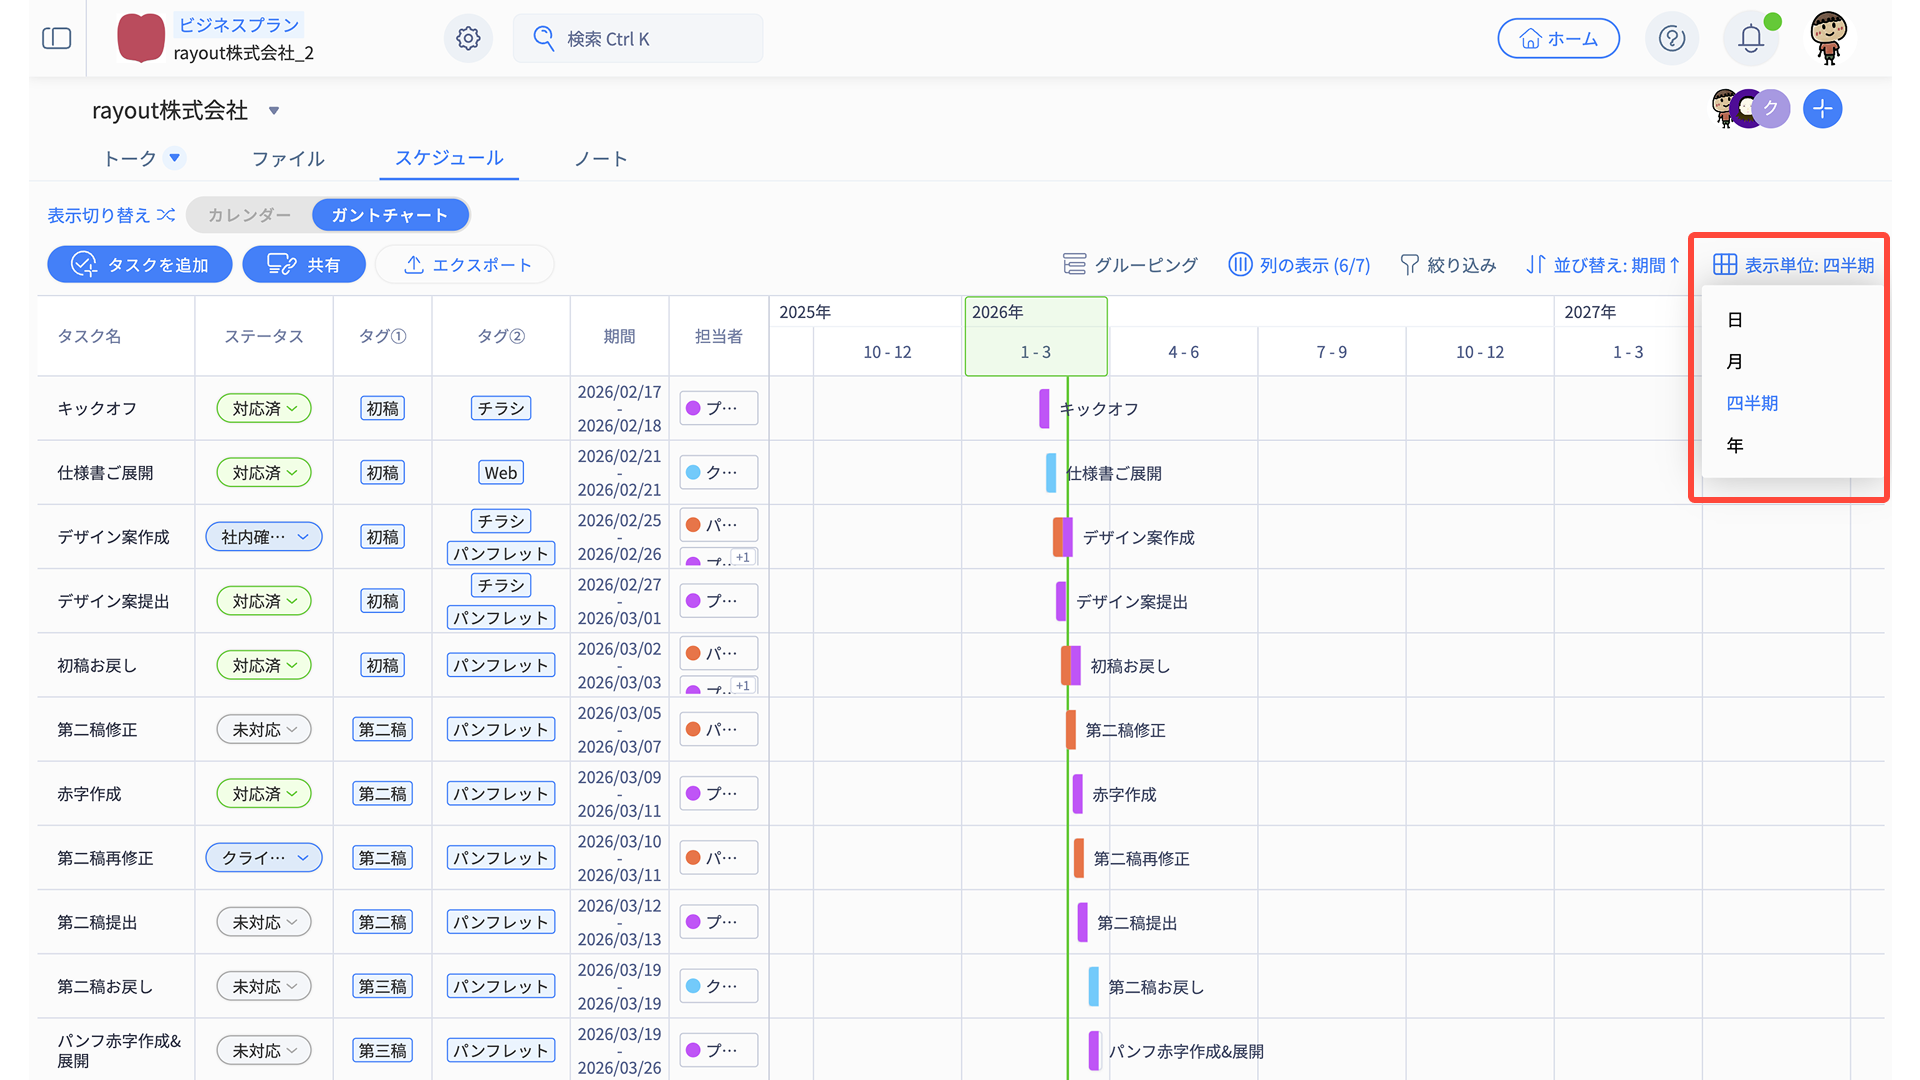
Task: Click the タスクを追加 button
Action: (140, 265)
